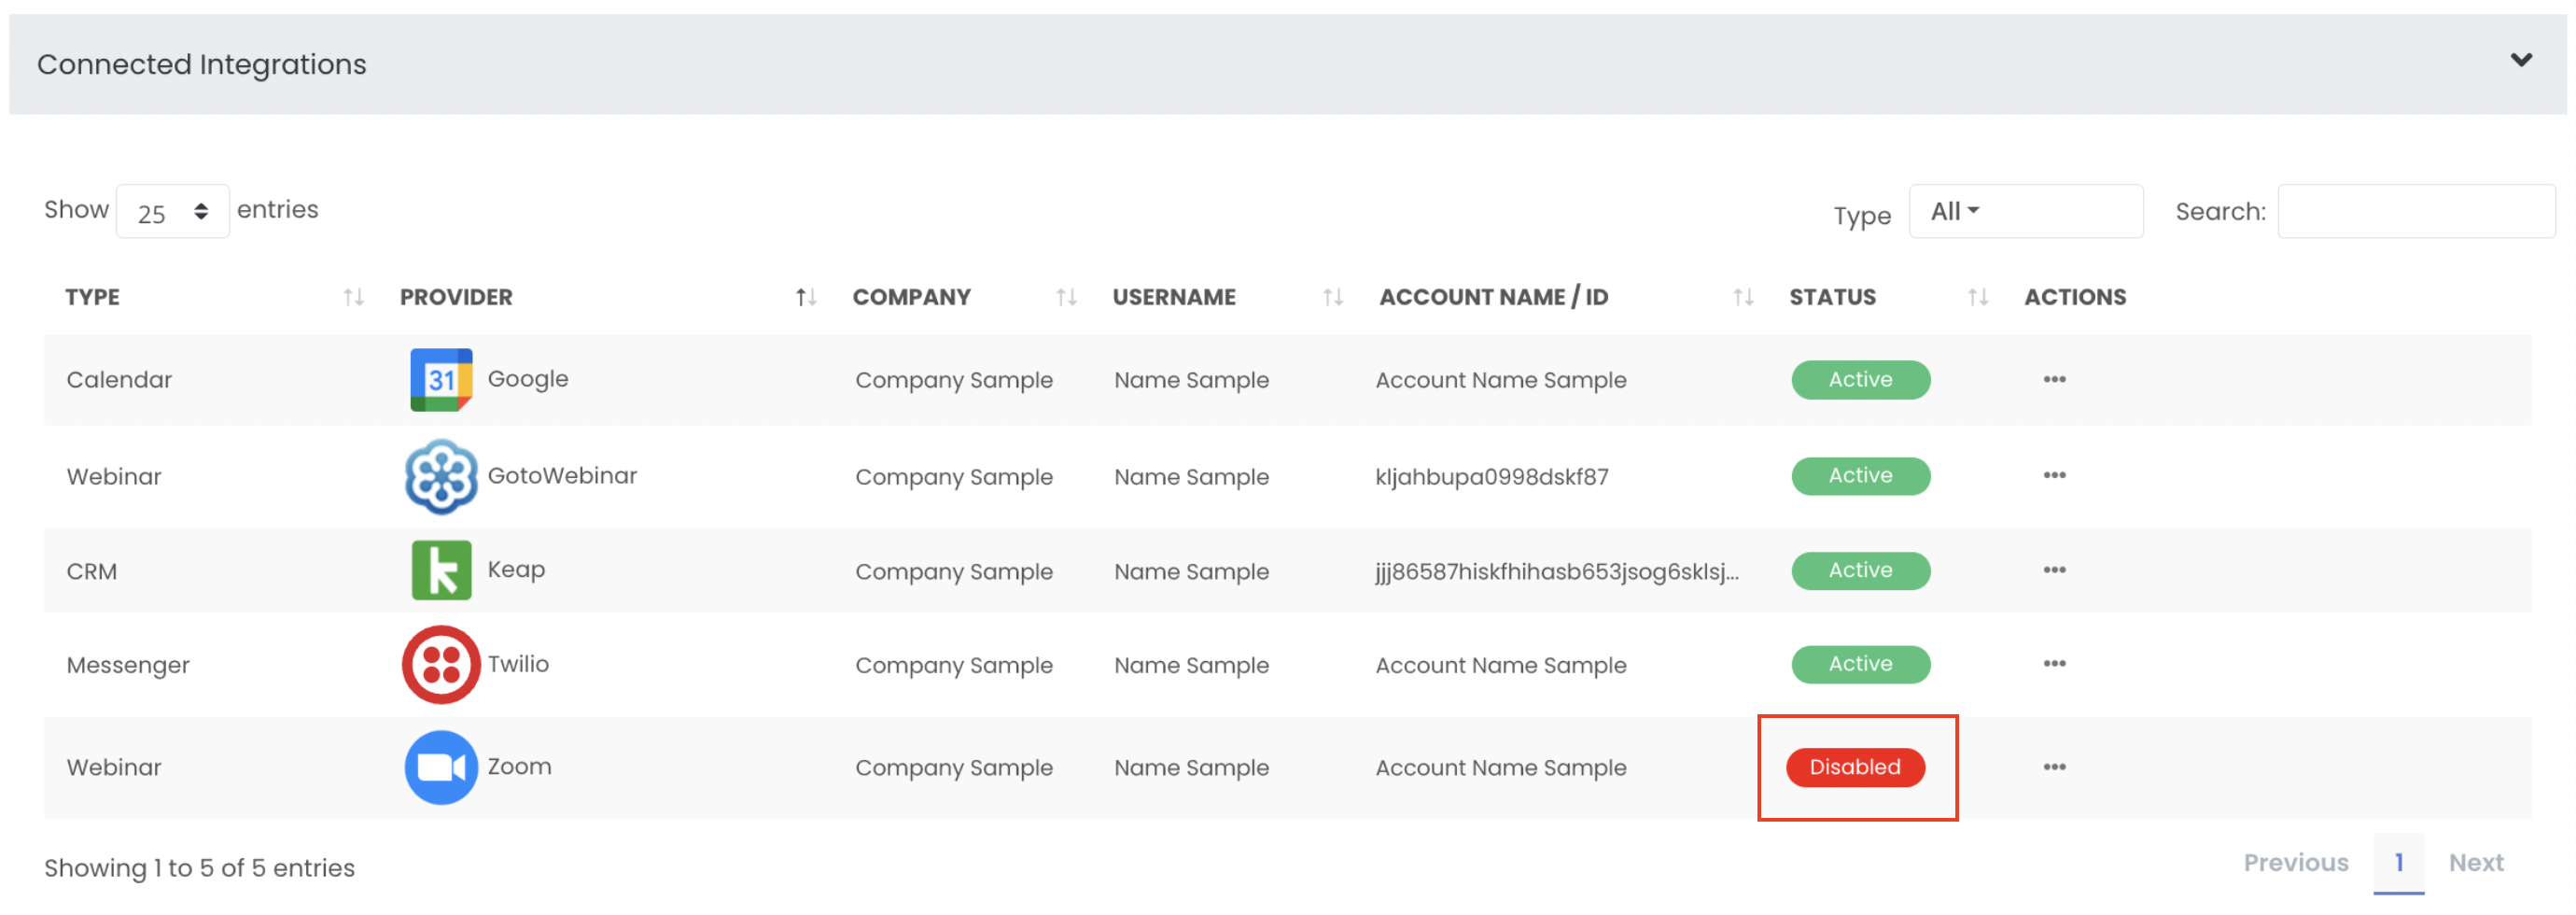2576x915 pixels.
Task: Click the Keap provider logo
Action: [x=441, y=571]
